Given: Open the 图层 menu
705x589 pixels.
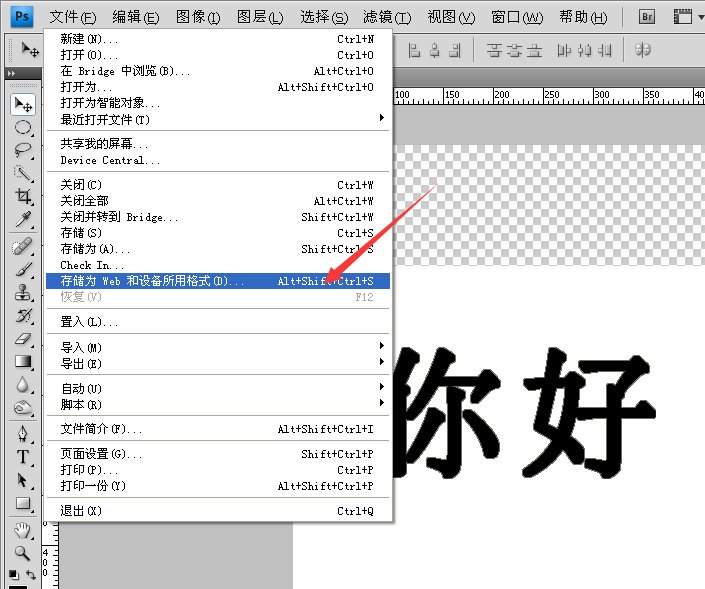Looking at the screenshot, I should pos(260,17).
